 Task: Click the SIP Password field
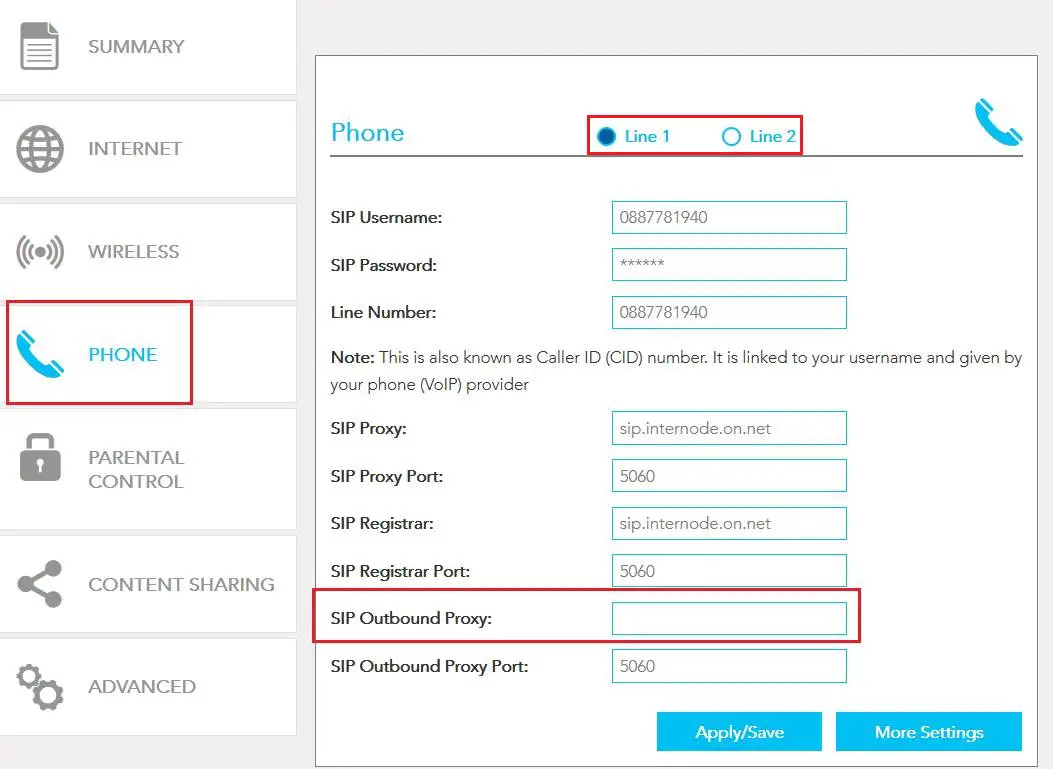pyautogui.click(x=728, y=264)
